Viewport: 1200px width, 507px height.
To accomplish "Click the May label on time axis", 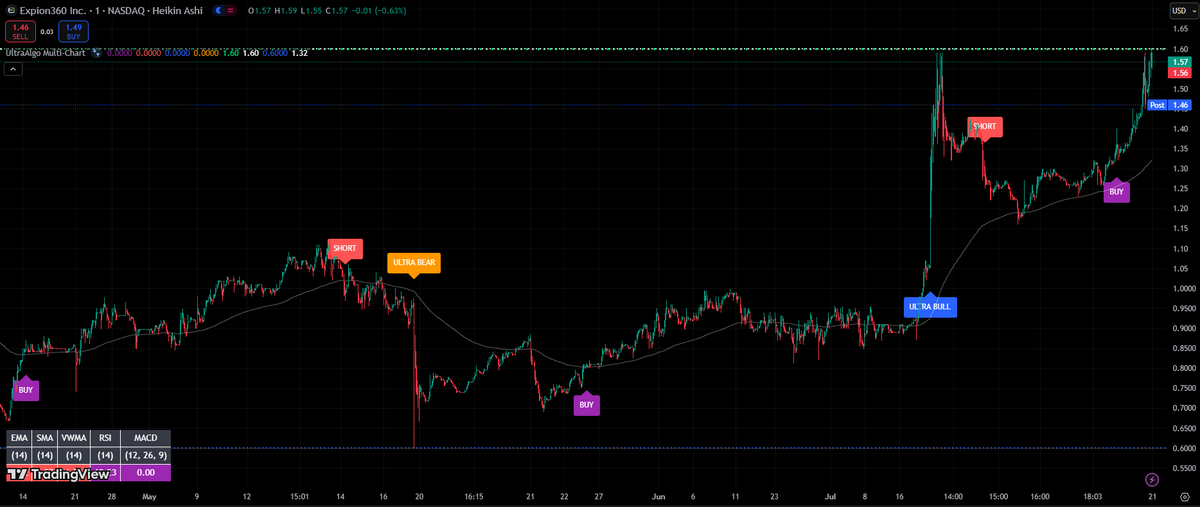I will click(x=149, y=496).
